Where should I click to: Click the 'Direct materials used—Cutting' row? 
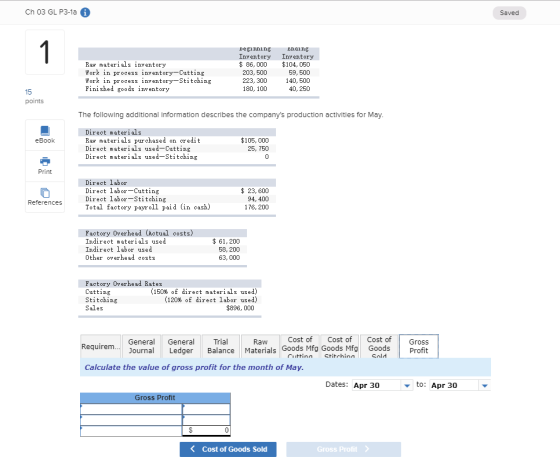(177, 149)
